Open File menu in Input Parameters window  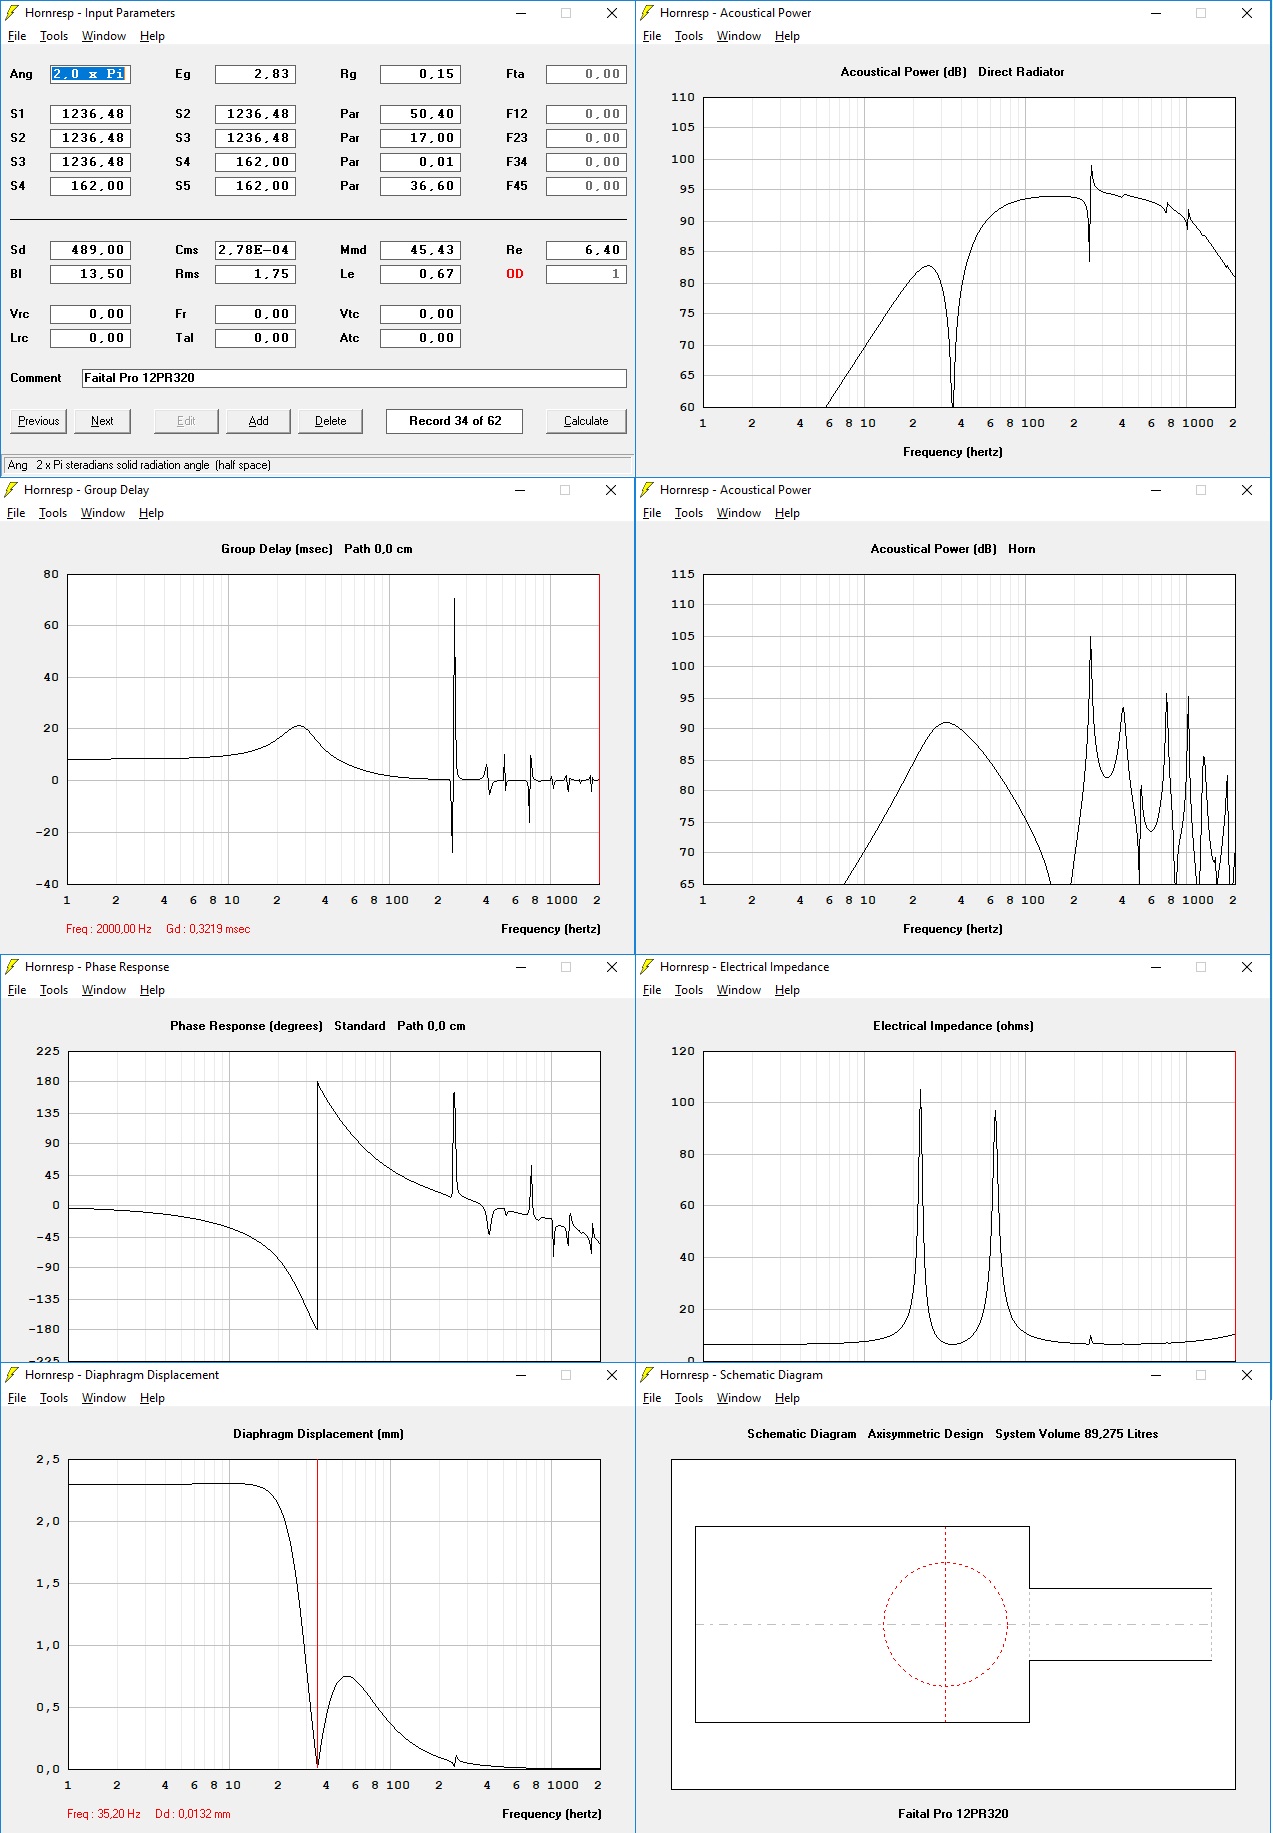17,36
